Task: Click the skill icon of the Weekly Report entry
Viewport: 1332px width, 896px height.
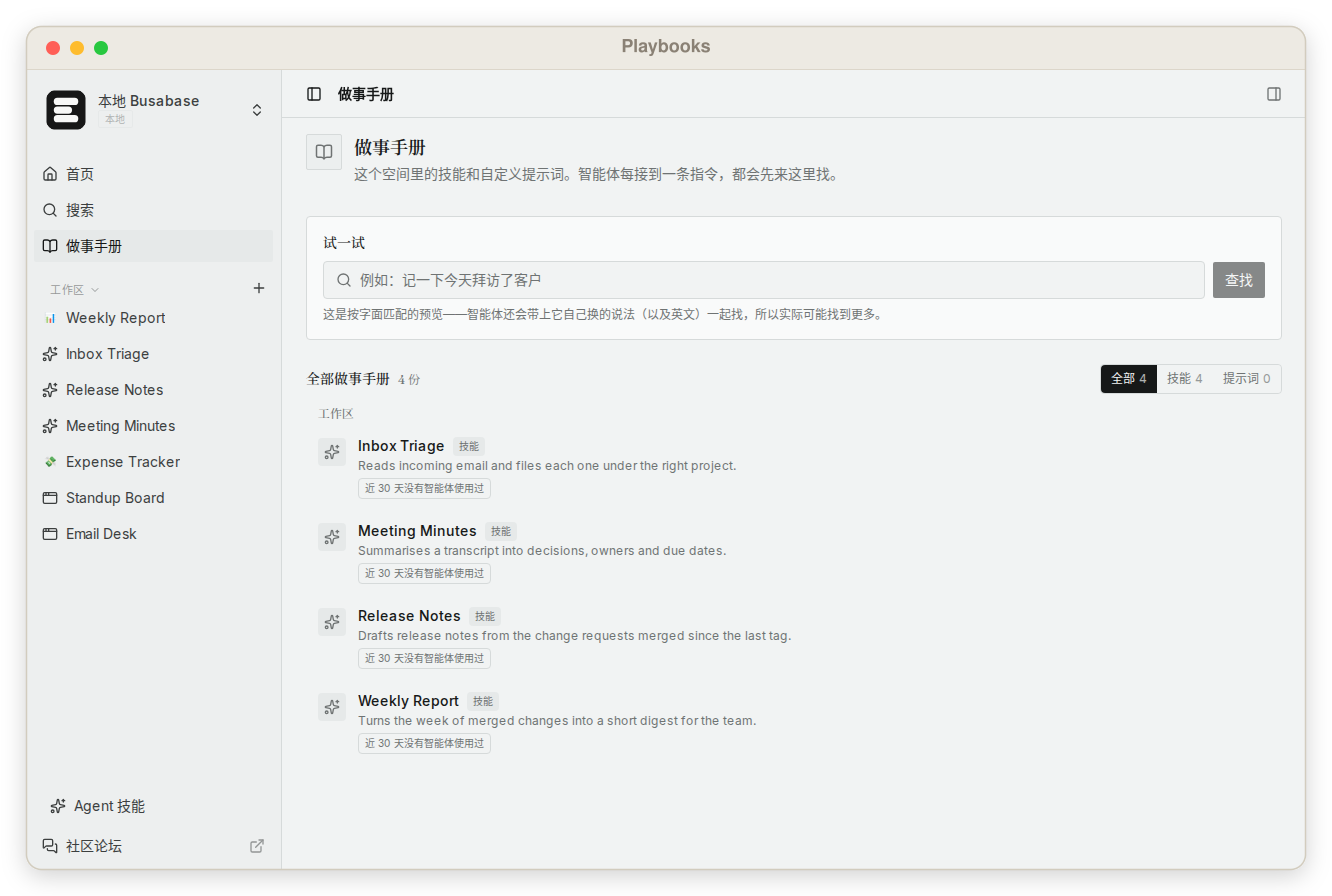Action: [332, 707]
